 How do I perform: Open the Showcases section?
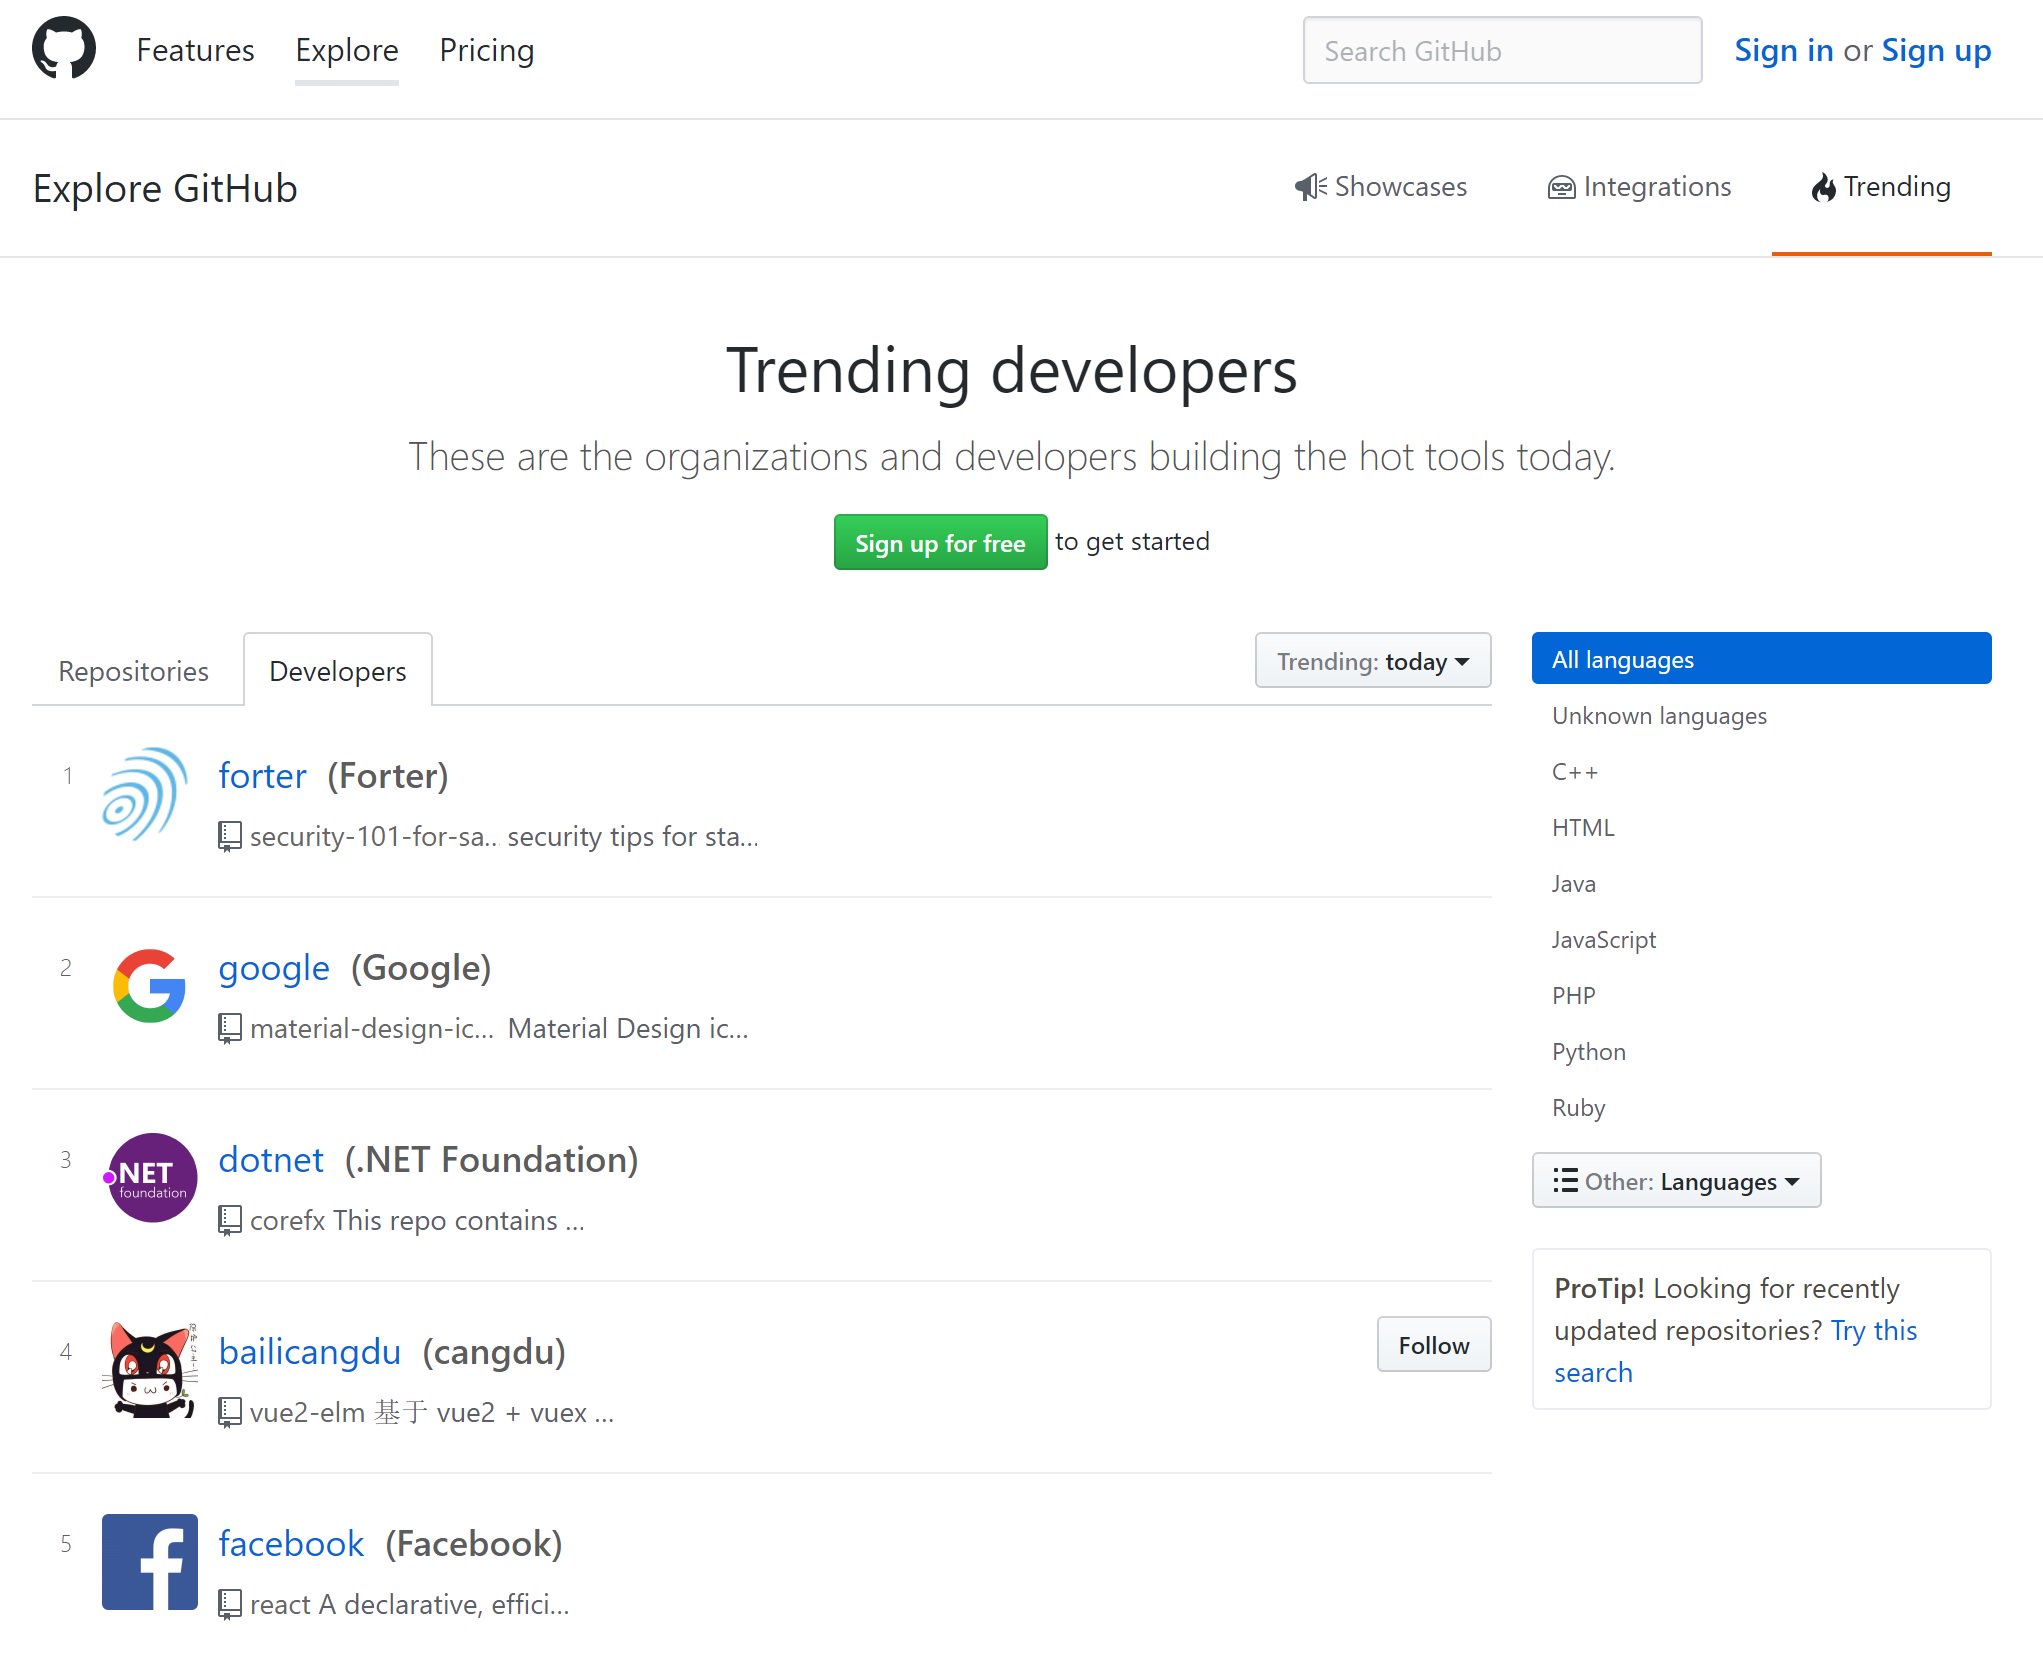pyautogui.click(x=1381, y=187)
